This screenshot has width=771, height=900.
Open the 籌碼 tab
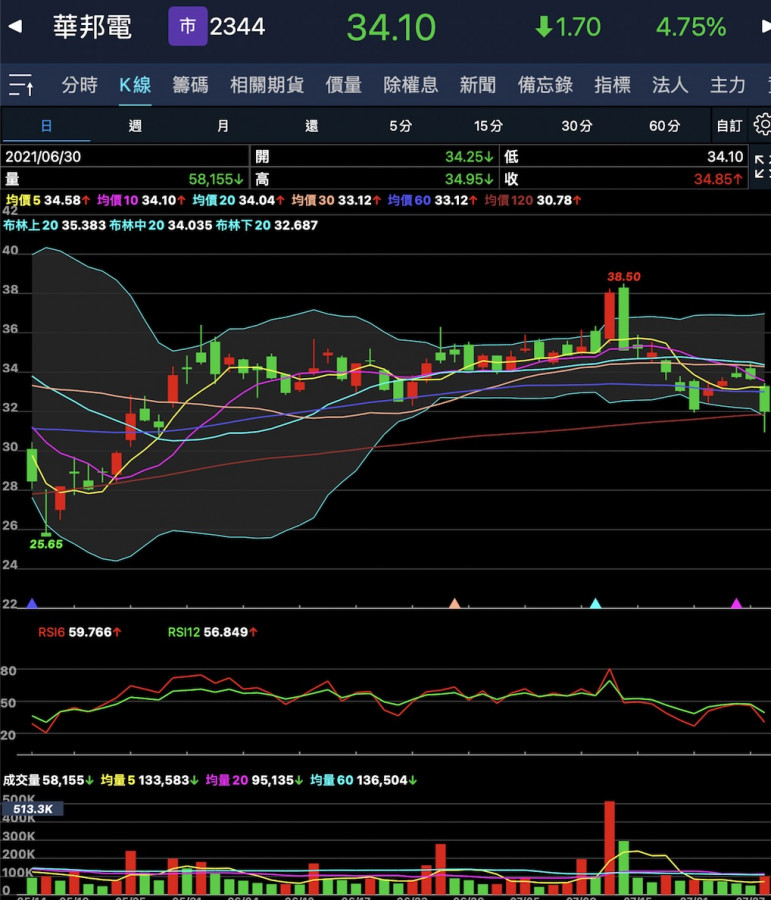pyautogui.click(x=190, y=86)
